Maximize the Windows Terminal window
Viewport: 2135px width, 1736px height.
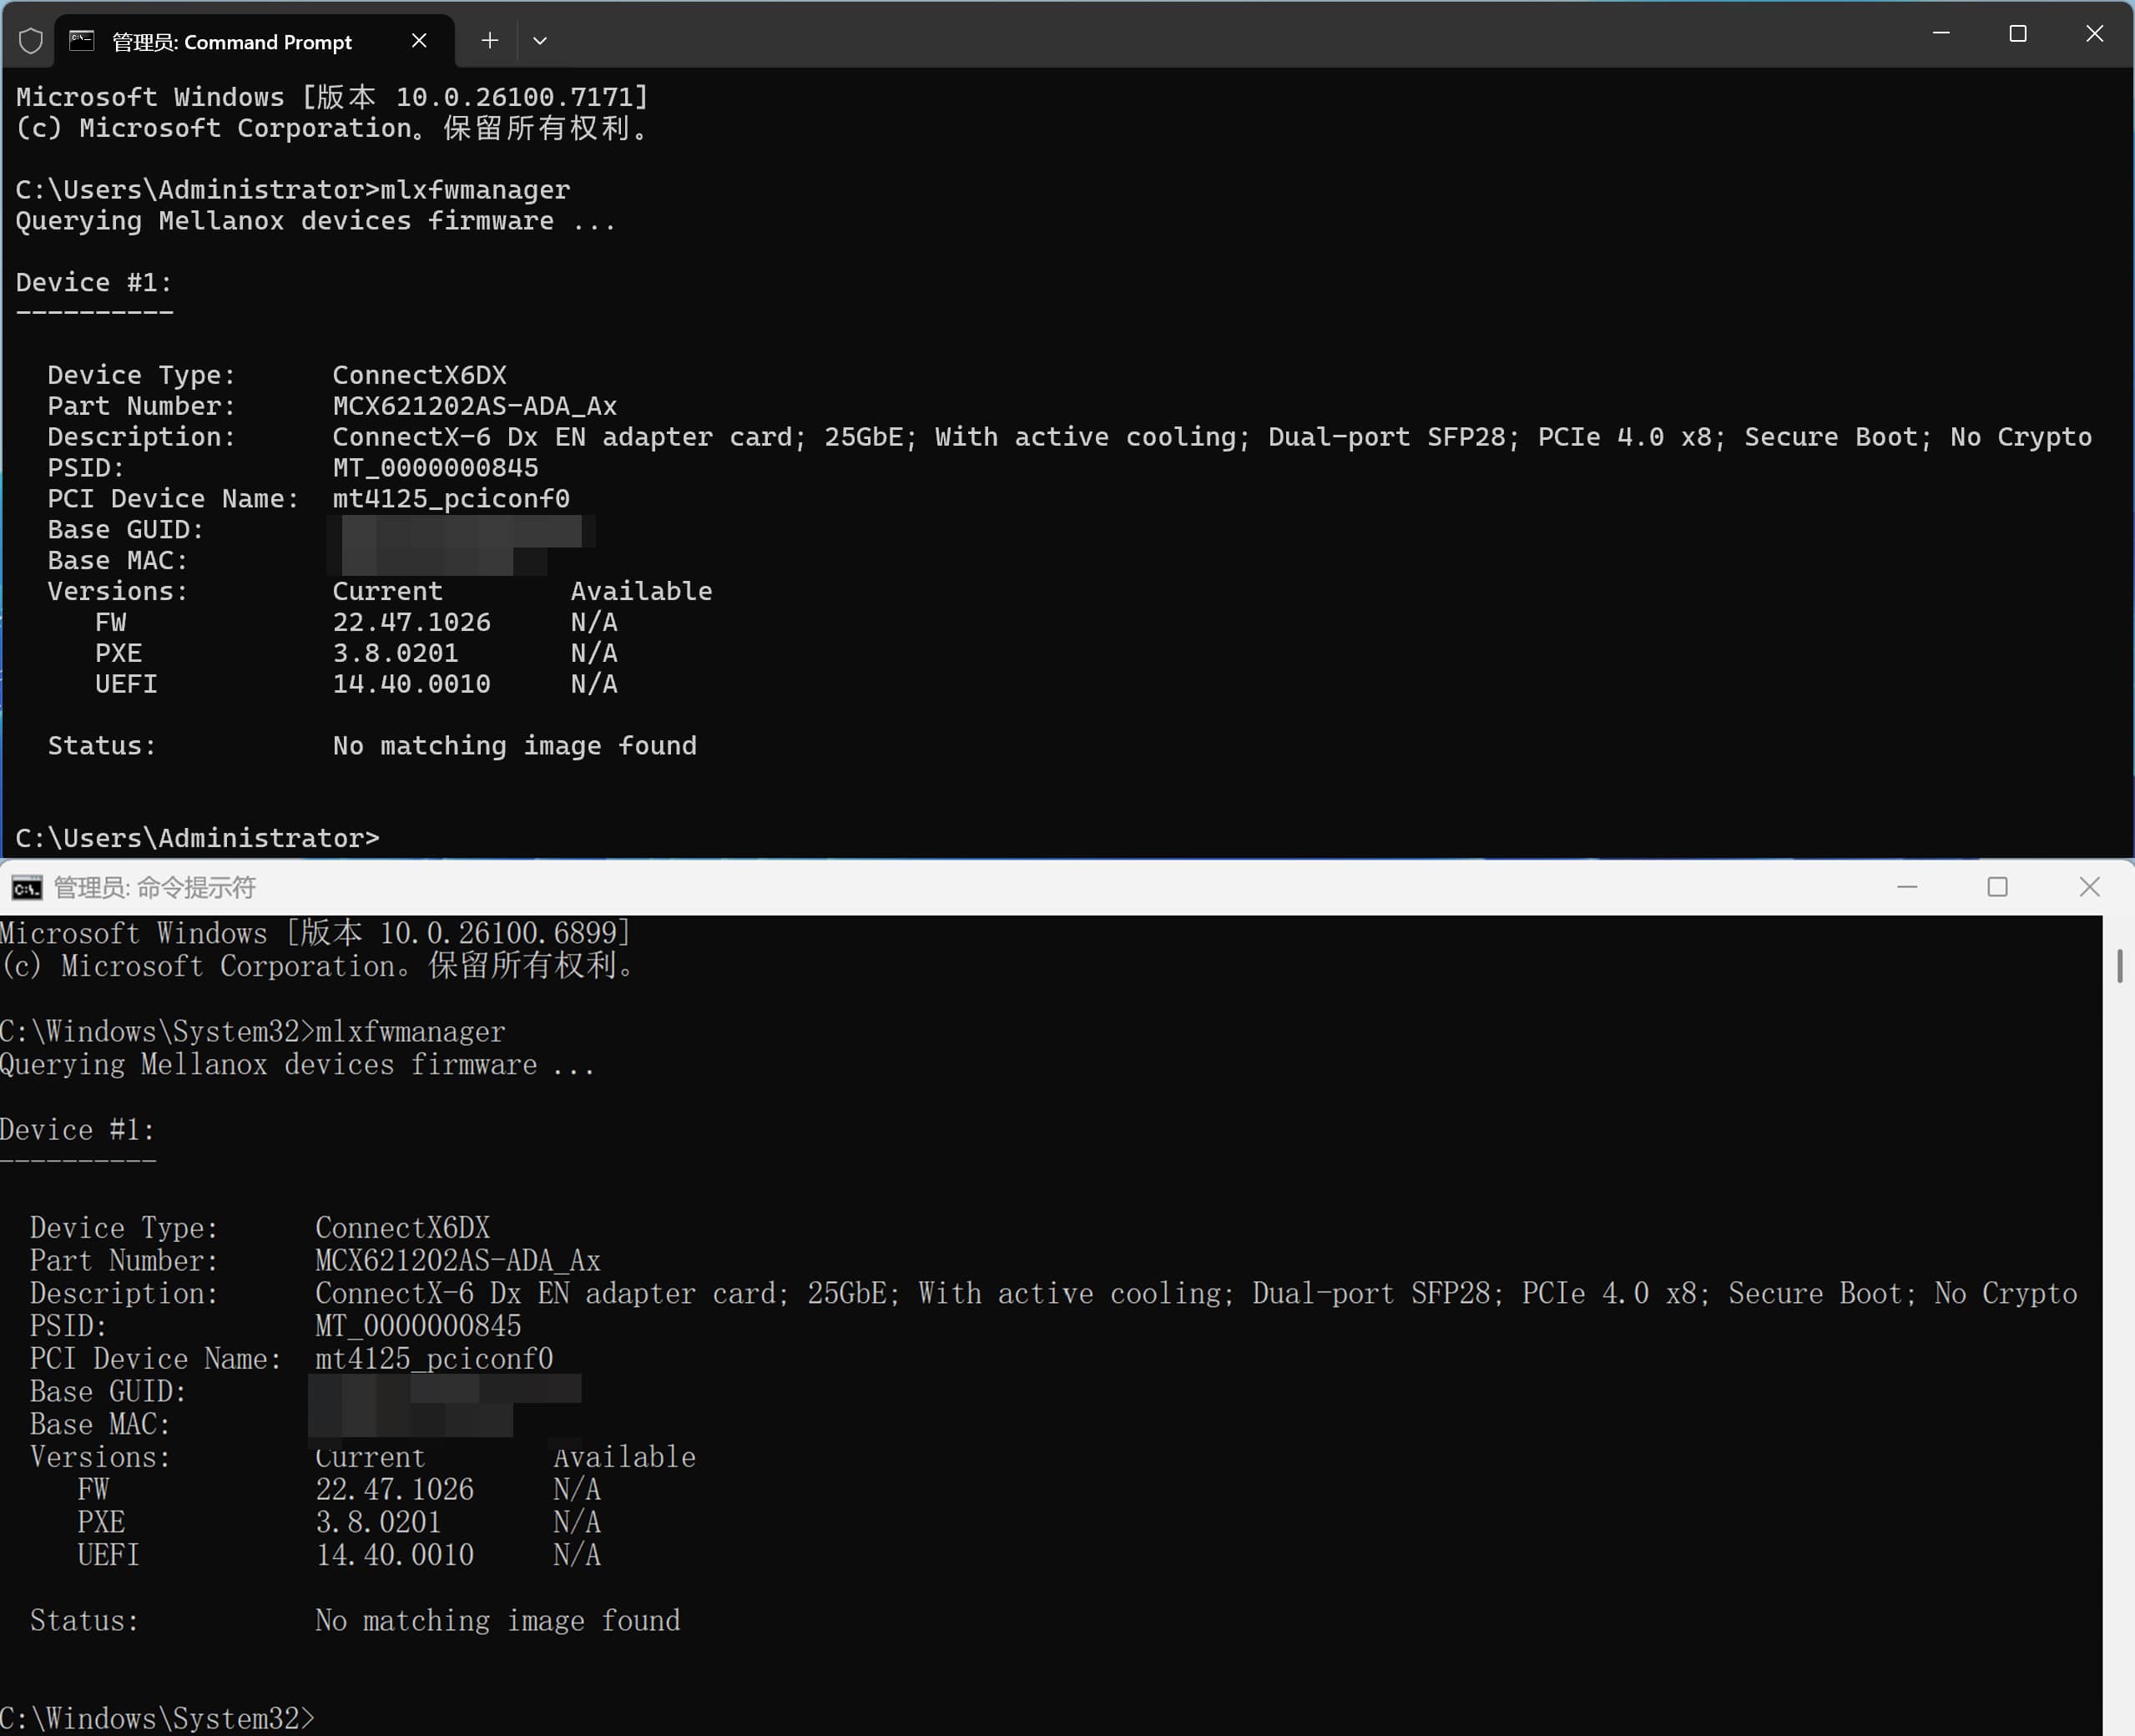click(2018, 34)
